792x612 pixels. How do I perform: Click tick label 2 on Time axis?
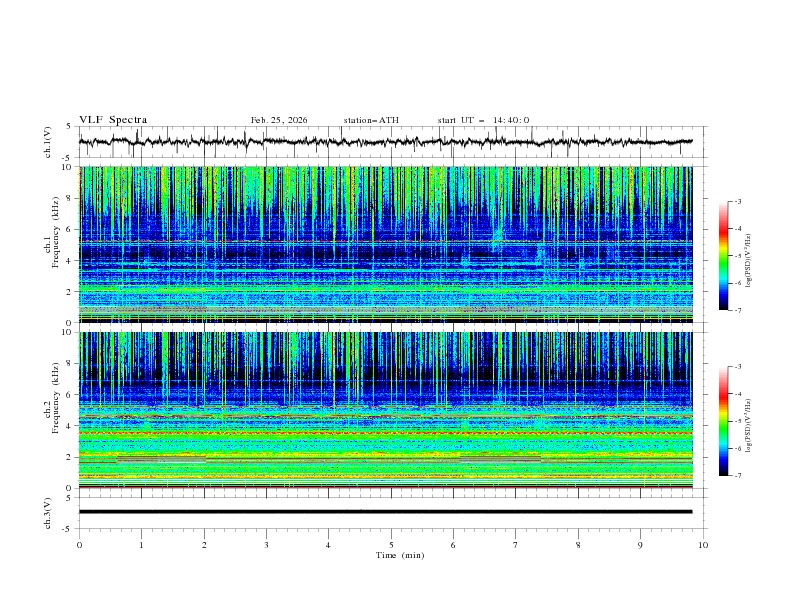(204, 545)
